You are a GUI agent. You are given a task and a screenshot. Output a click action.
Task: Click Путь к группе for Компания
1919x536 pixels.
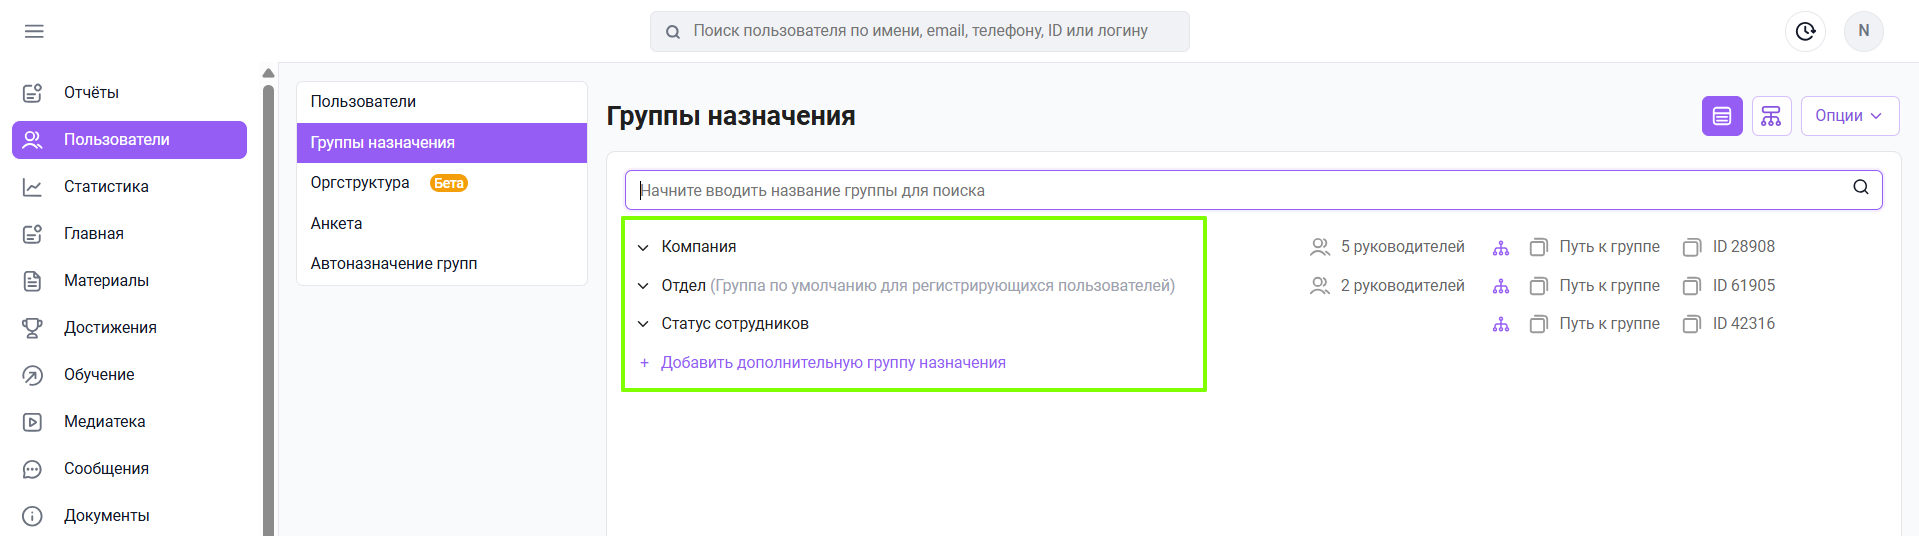coord(1609,247)
